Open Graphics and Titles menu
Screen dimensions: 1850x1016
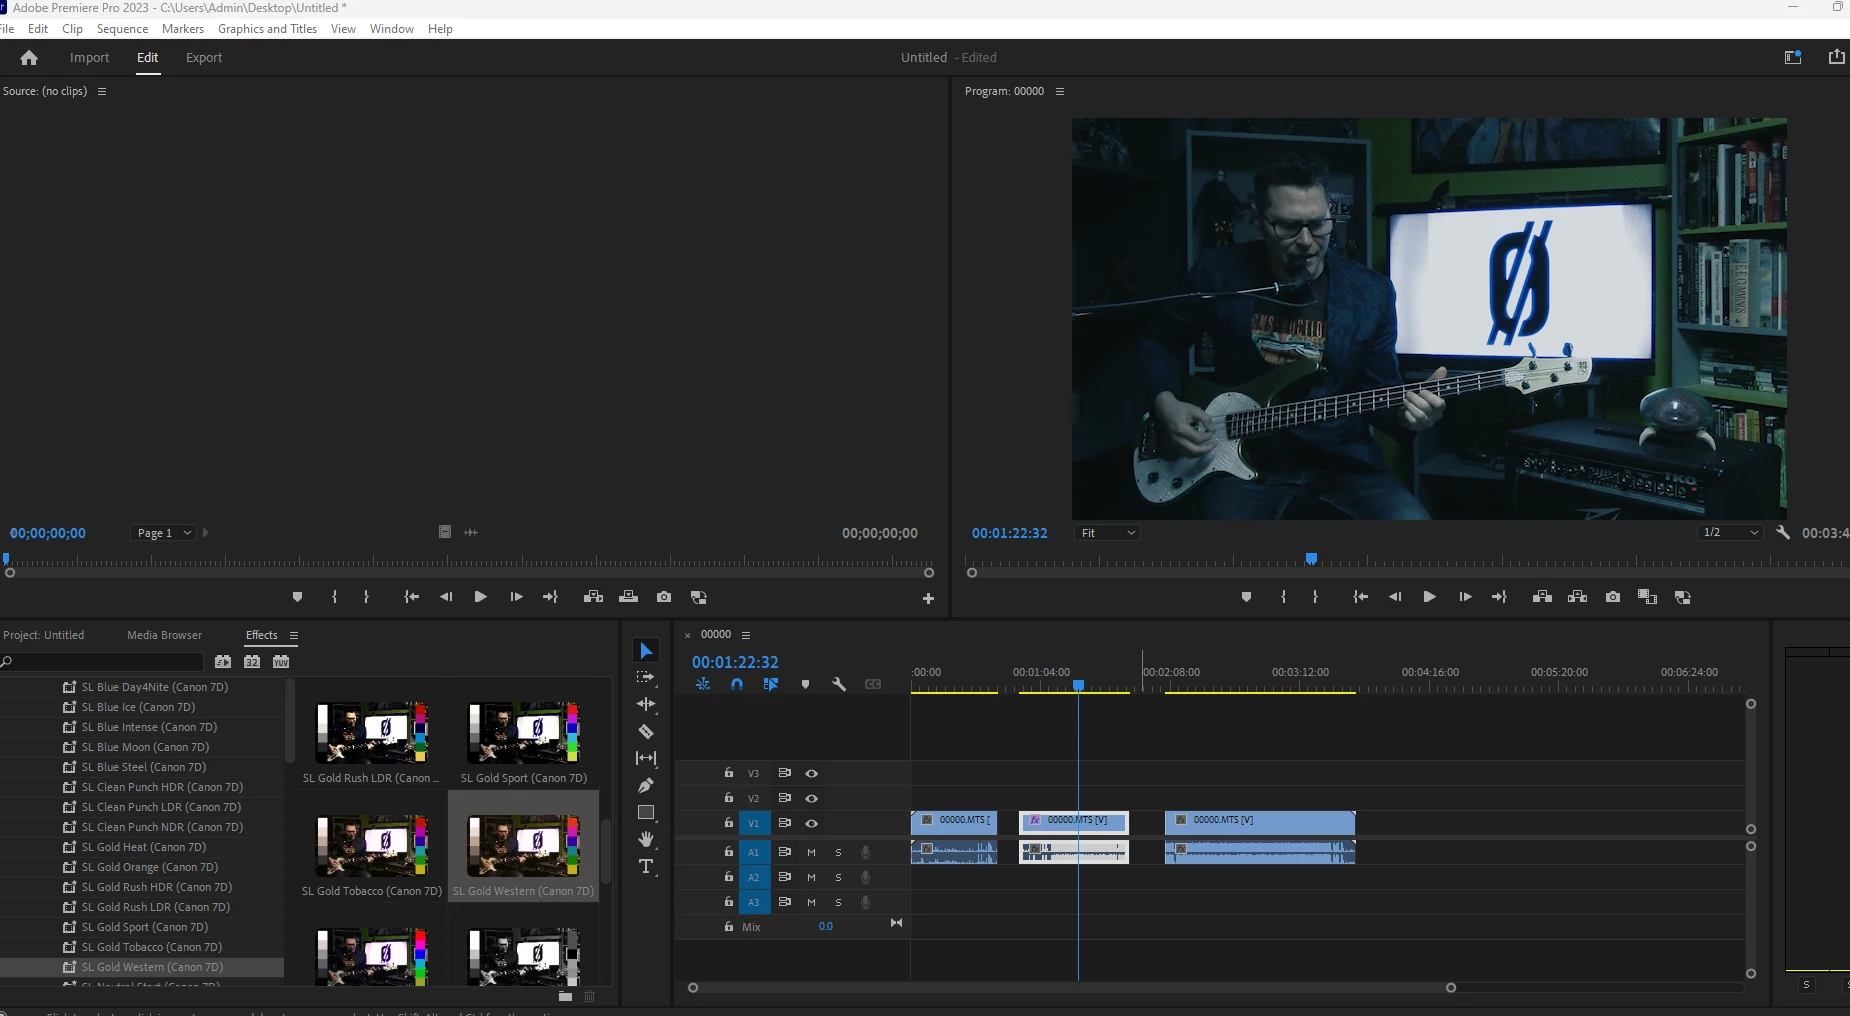pyautogui.click(x=267, y=29)
